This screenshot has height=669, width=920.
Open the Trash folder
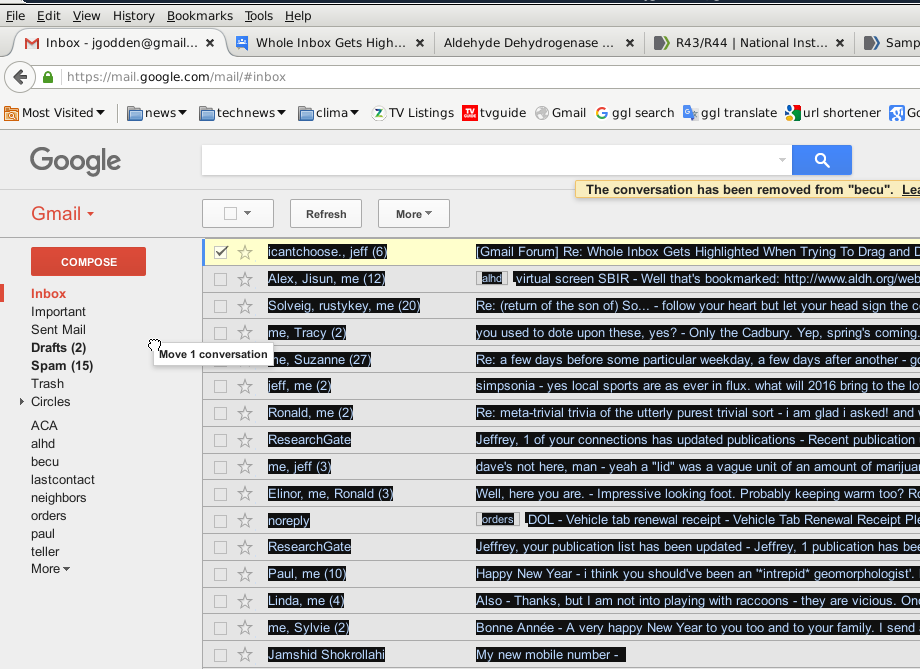click(x=48, y=384)
